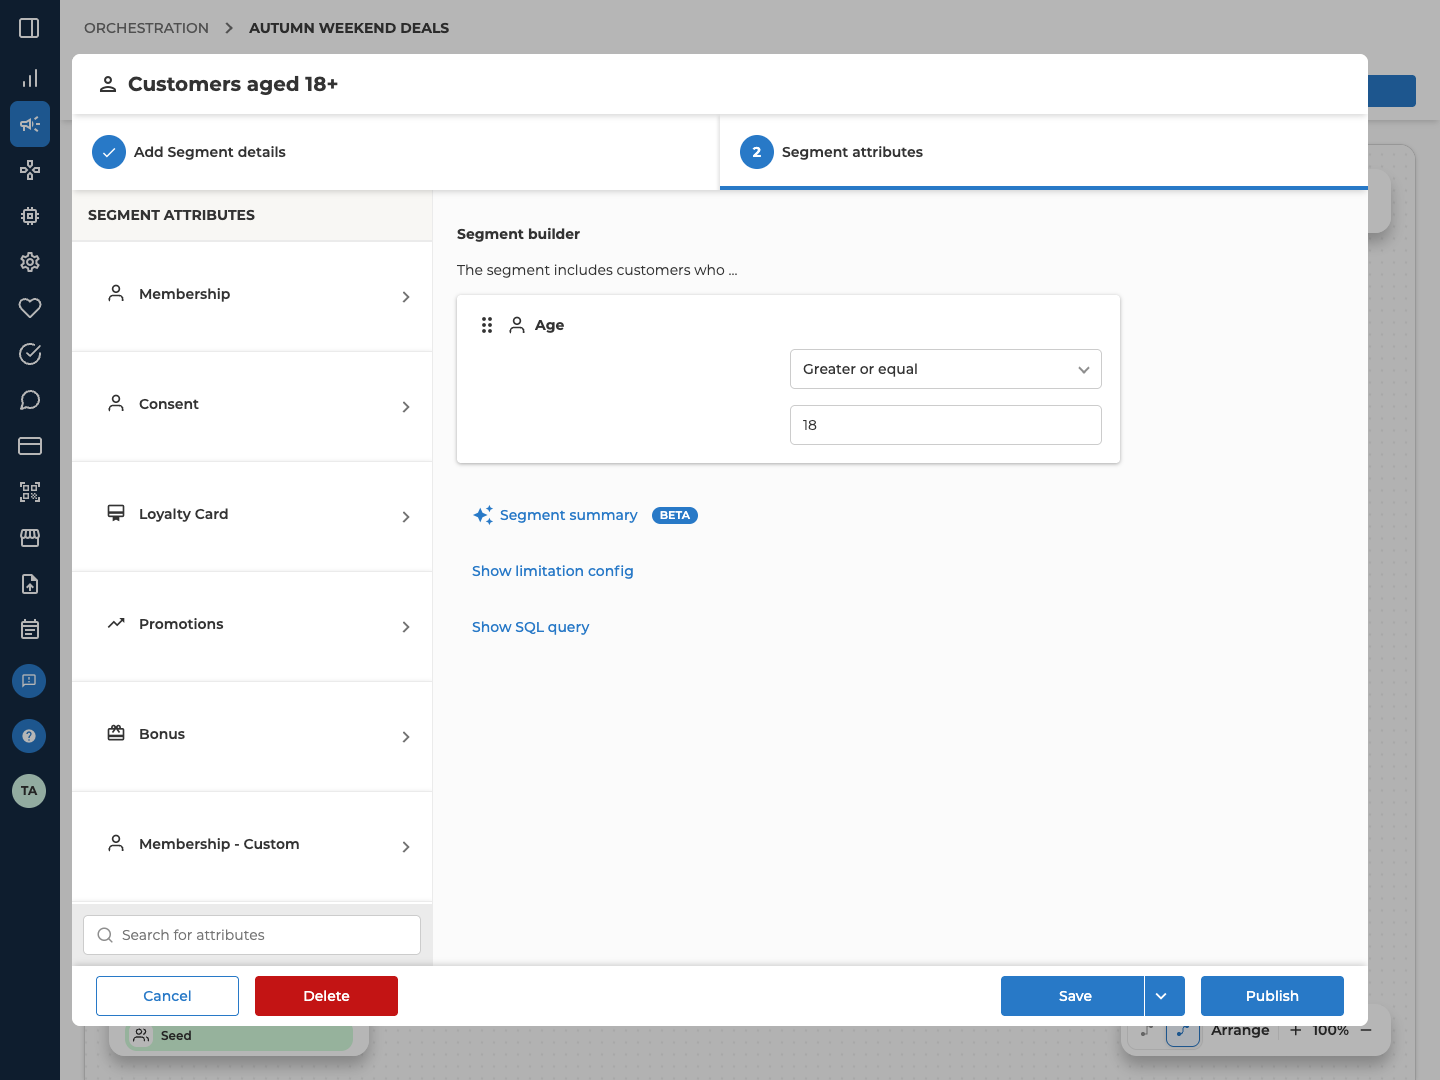Expand the Loyalty Card attribute group

click(252, 516)
